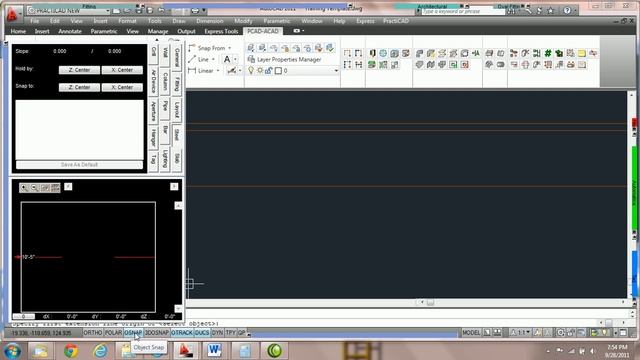Click the Line tool diagonal icon
Viewport: 640px width, 360px height.
tap(192, 60)
